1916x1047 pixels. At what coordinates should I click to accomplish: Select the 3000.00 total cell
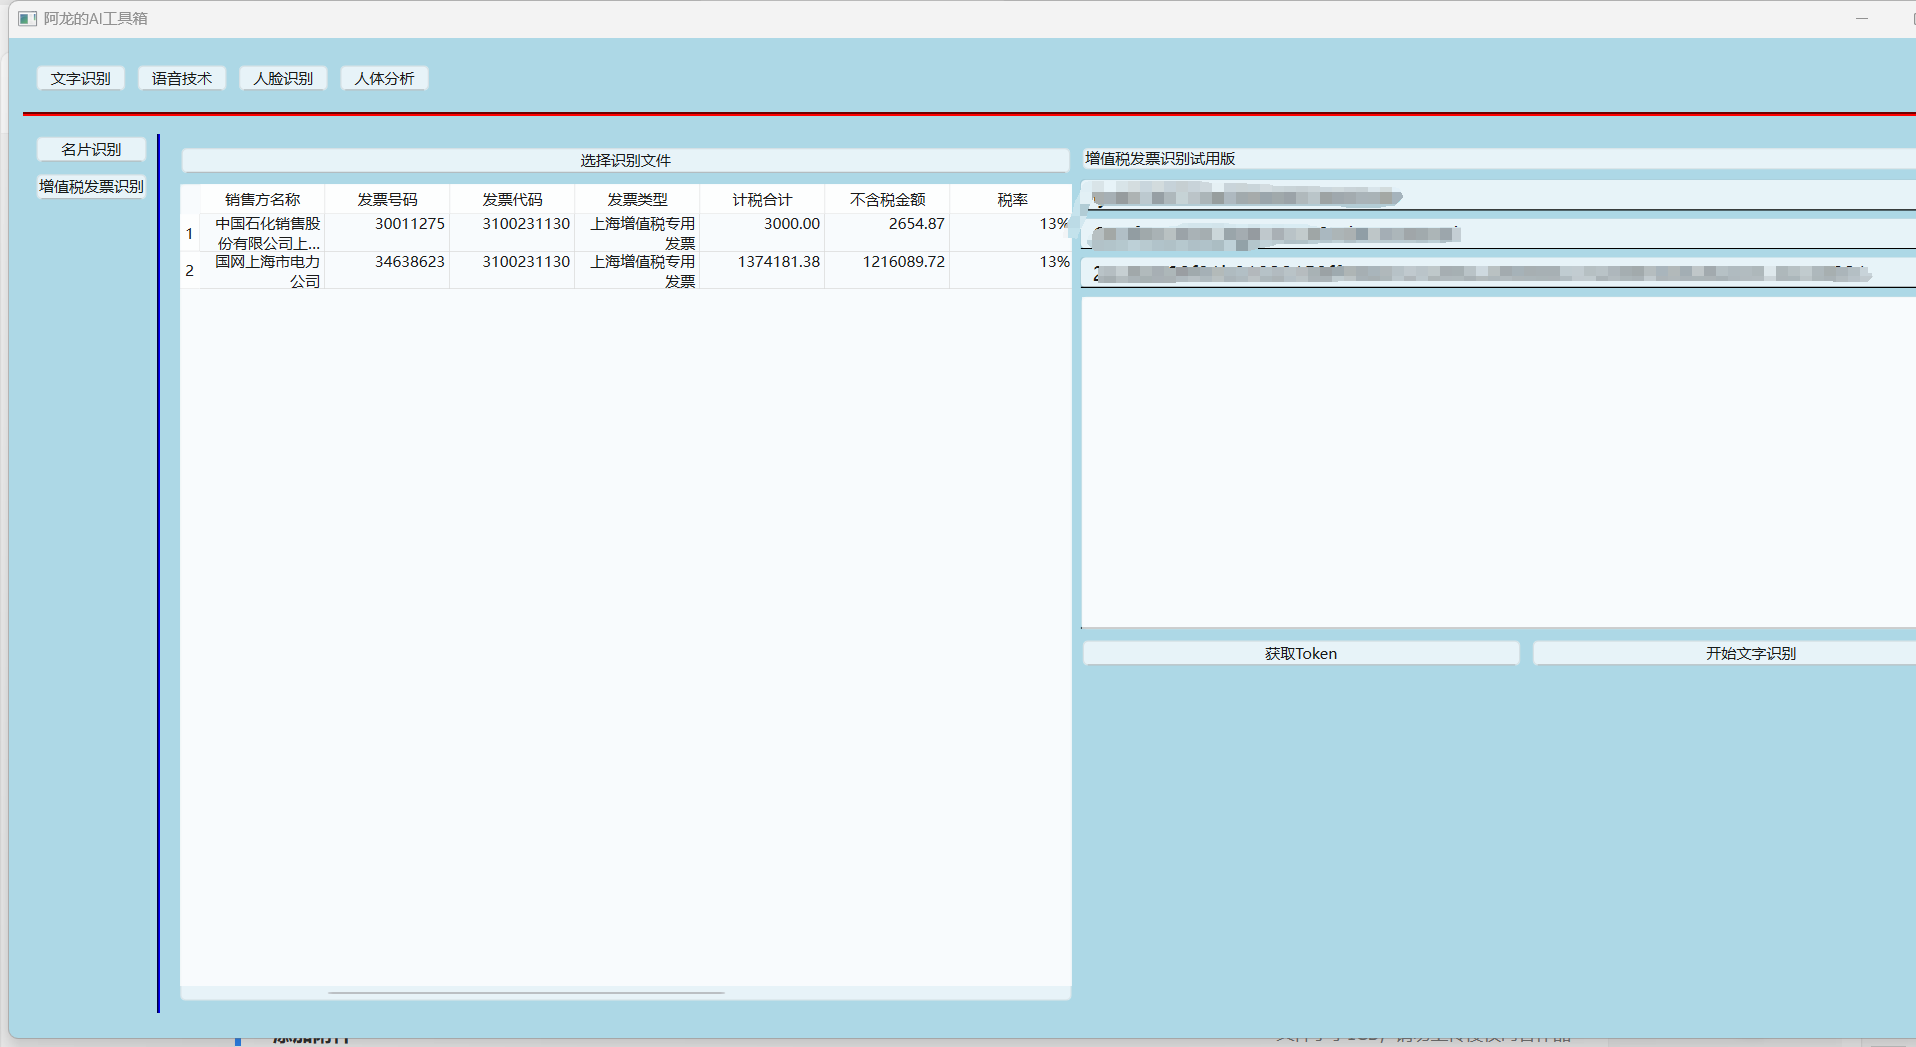pos(762,233)
